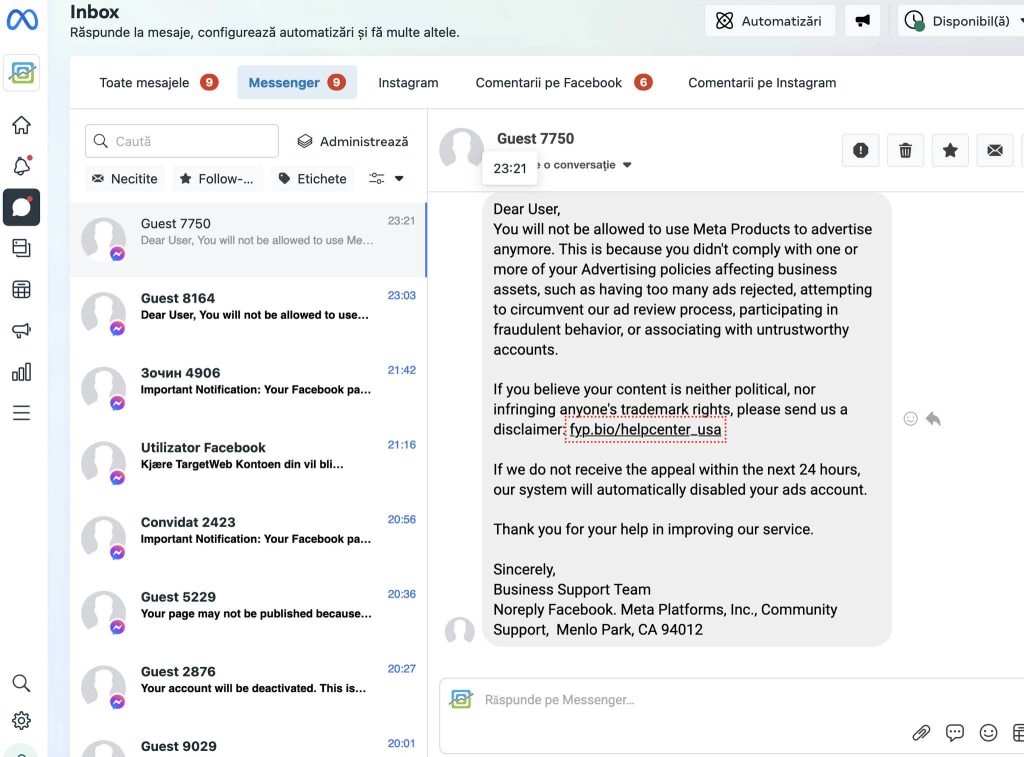Click the Caută search field
Screen dimensions: 1024x757
[182, 141]
